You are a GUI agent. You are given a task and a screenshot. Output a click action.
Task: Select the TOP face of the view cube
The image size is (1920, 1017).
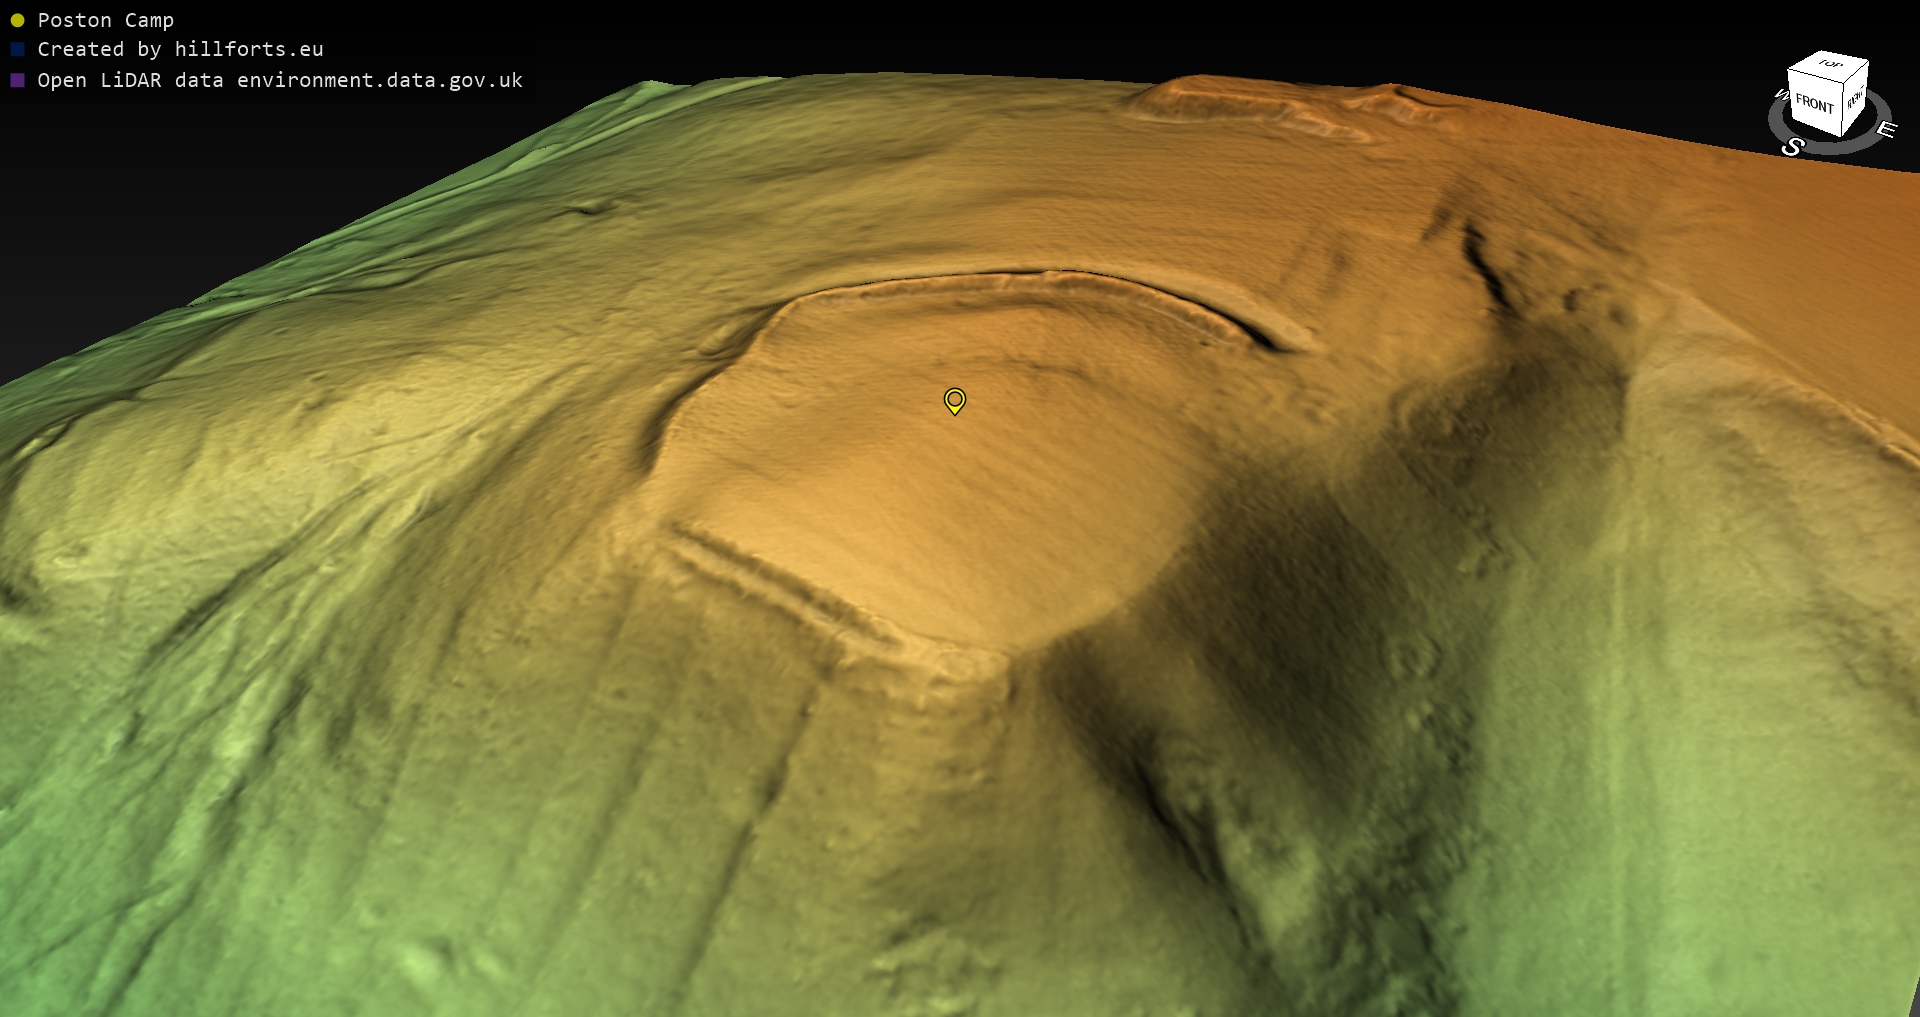1830,64
